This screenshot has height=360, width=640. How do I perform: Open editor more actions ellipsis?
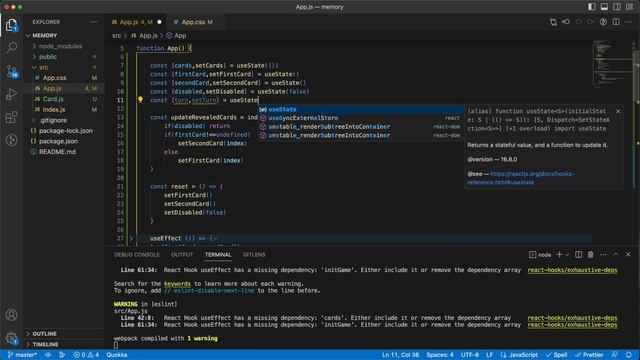click(x=629, y=22)
